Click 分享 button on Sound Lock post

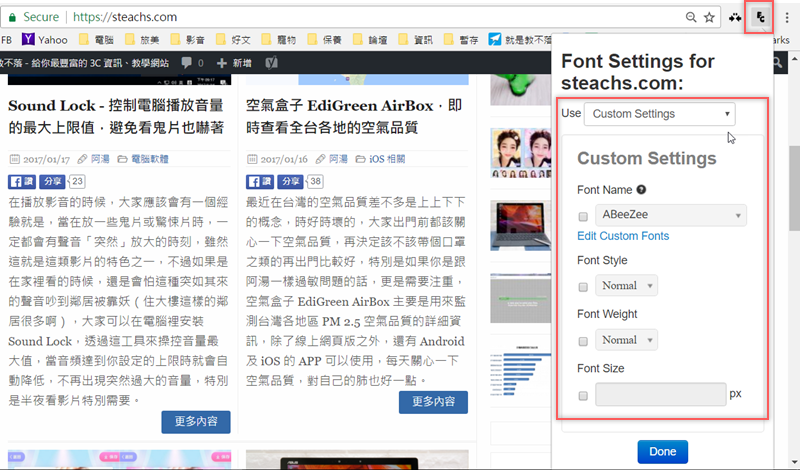tap(53, 181)
